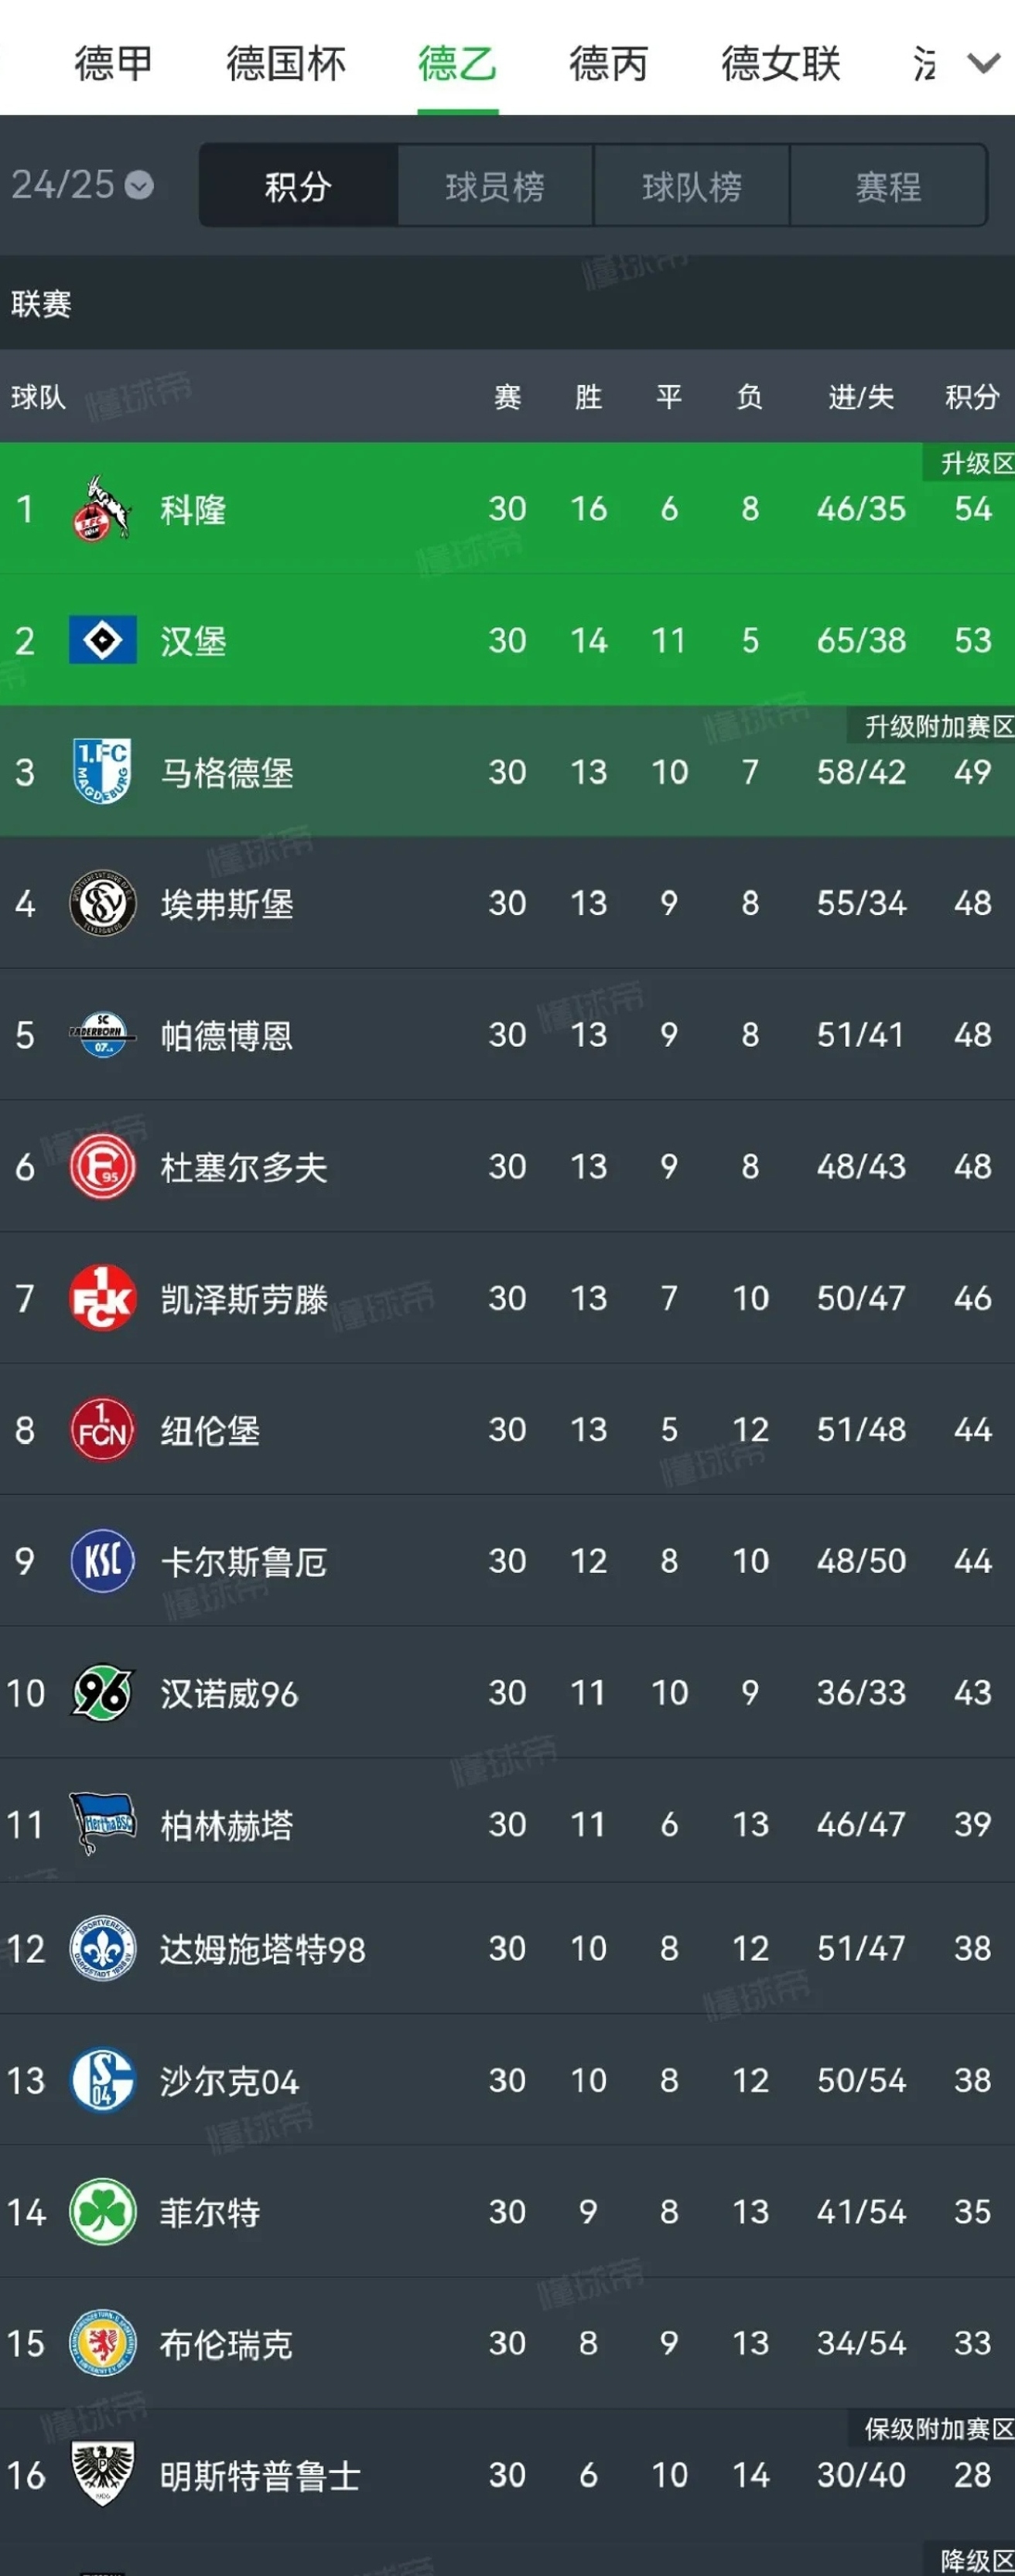The image size is (1015, 2576).
Task: Tap the 纽伦堡 FCN club badge
Action: click(x=102, y=1429)
